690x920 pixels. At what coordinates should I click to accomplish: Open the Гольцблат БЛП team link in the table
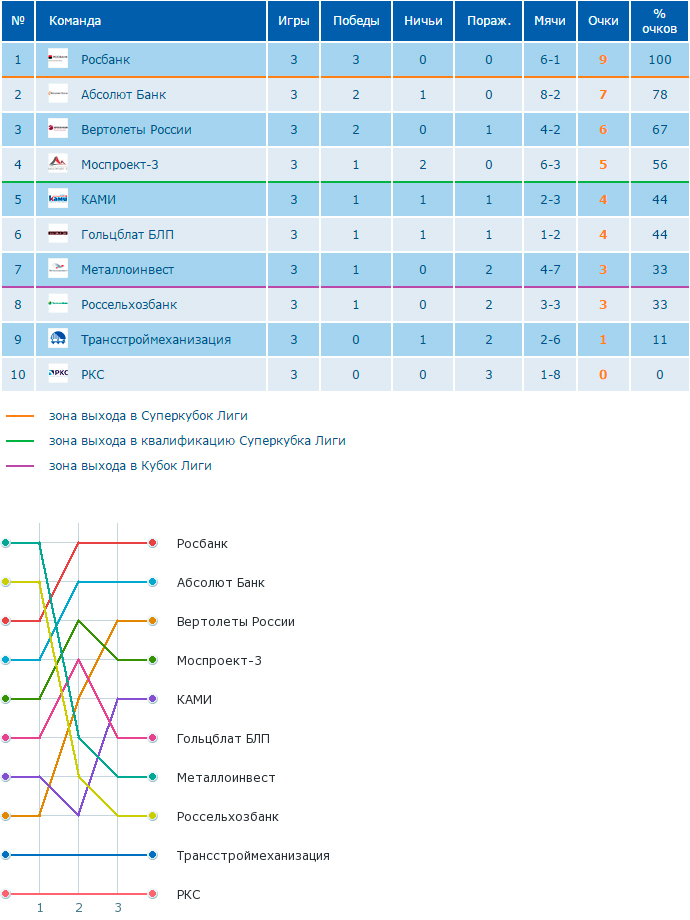127,235
